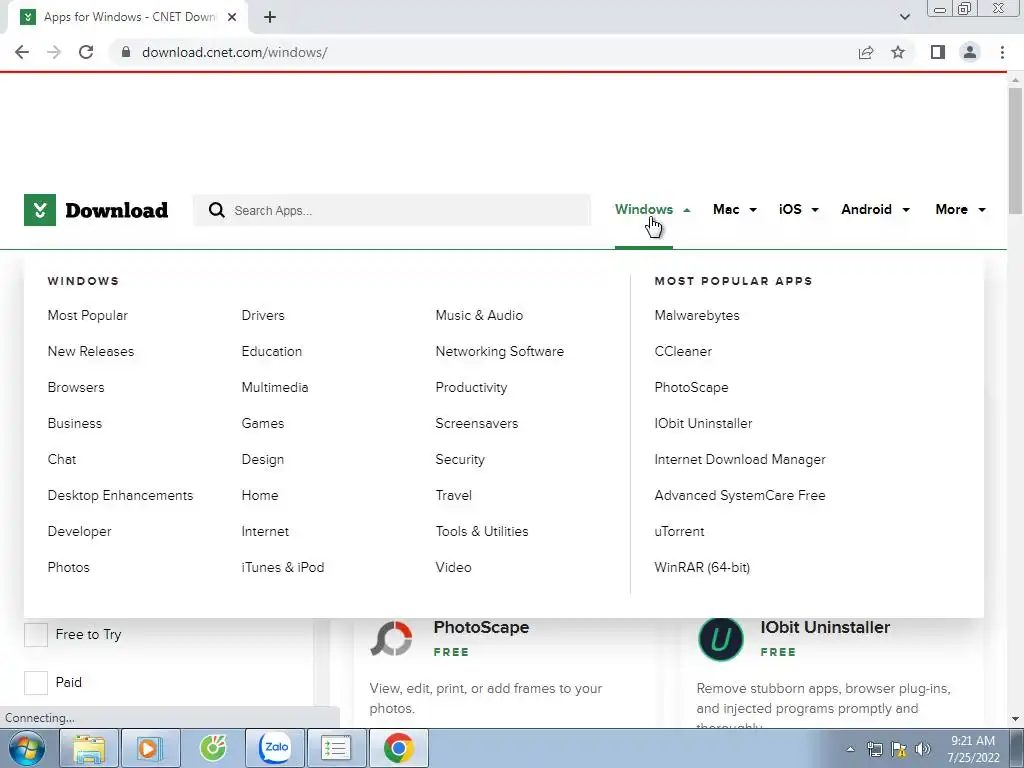
Task: Open the Networking Software link
Action: [500, 351]
